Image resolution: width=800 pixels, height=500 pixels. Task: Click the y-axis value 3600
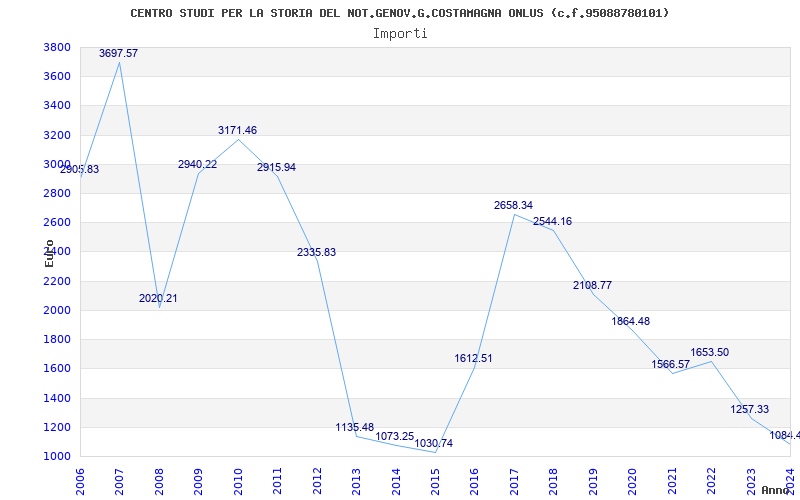coord(57,77)
